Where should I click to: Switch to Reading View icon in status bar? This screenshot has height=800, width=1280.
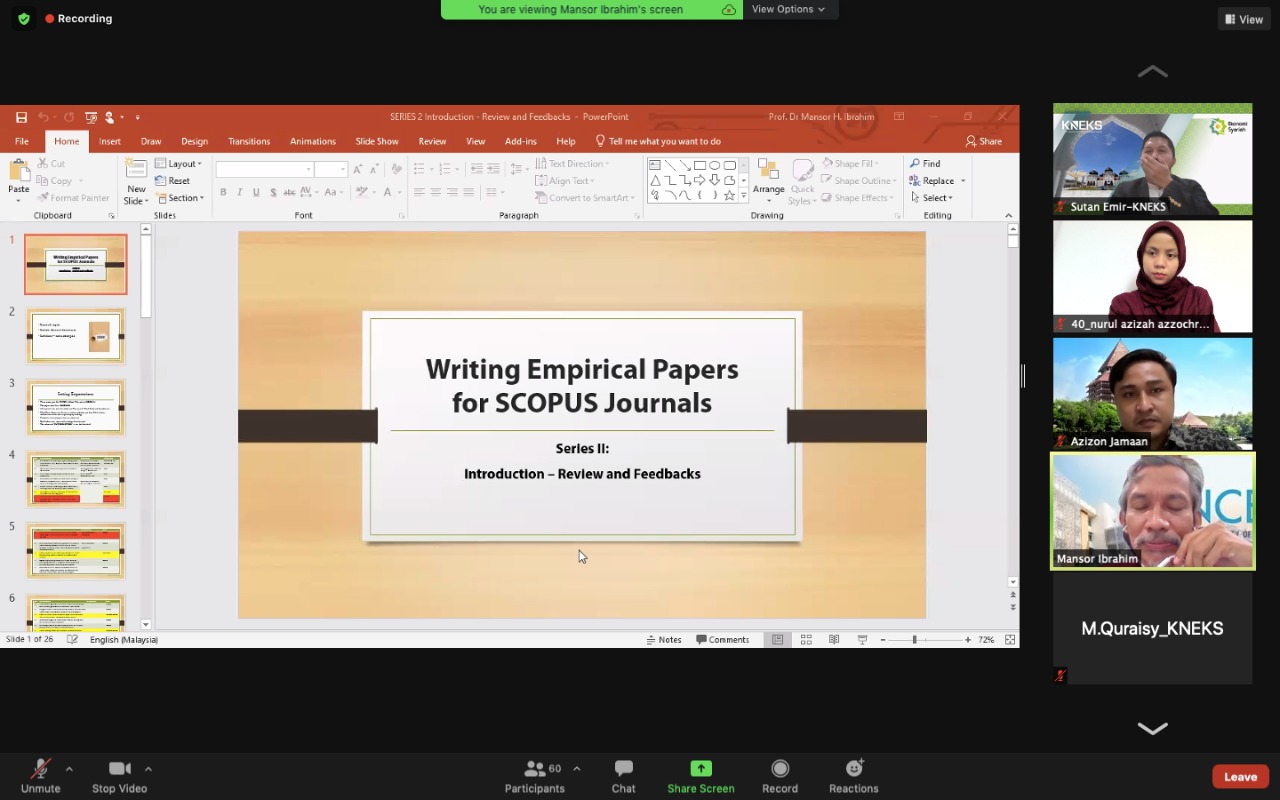(x=834, y=640)
